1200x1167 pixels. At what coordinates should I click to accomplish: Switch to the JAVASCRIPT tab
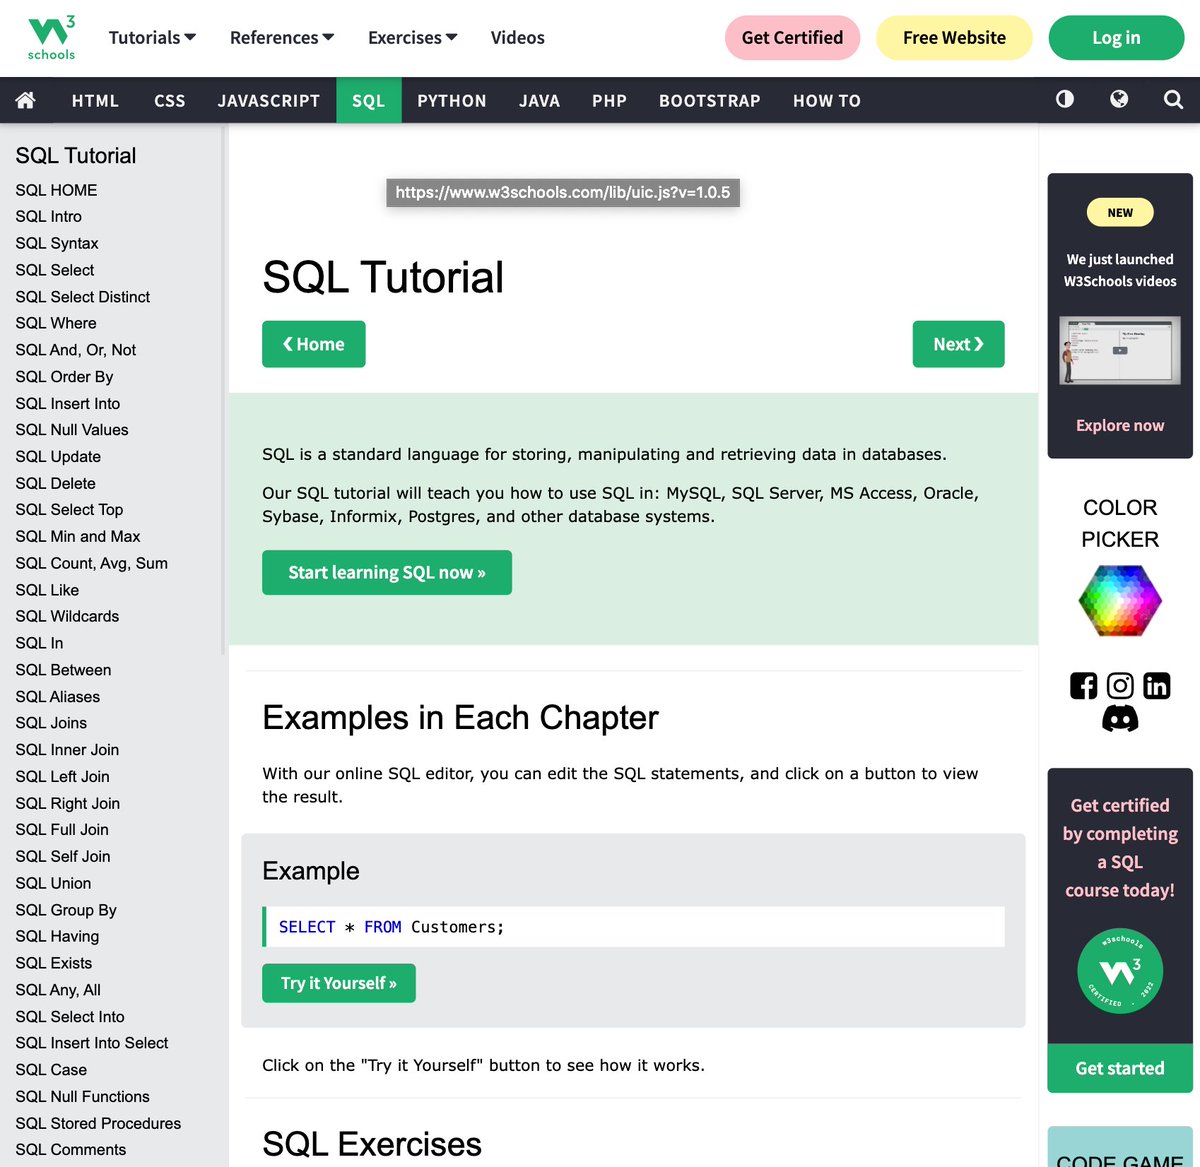point(269,100)
